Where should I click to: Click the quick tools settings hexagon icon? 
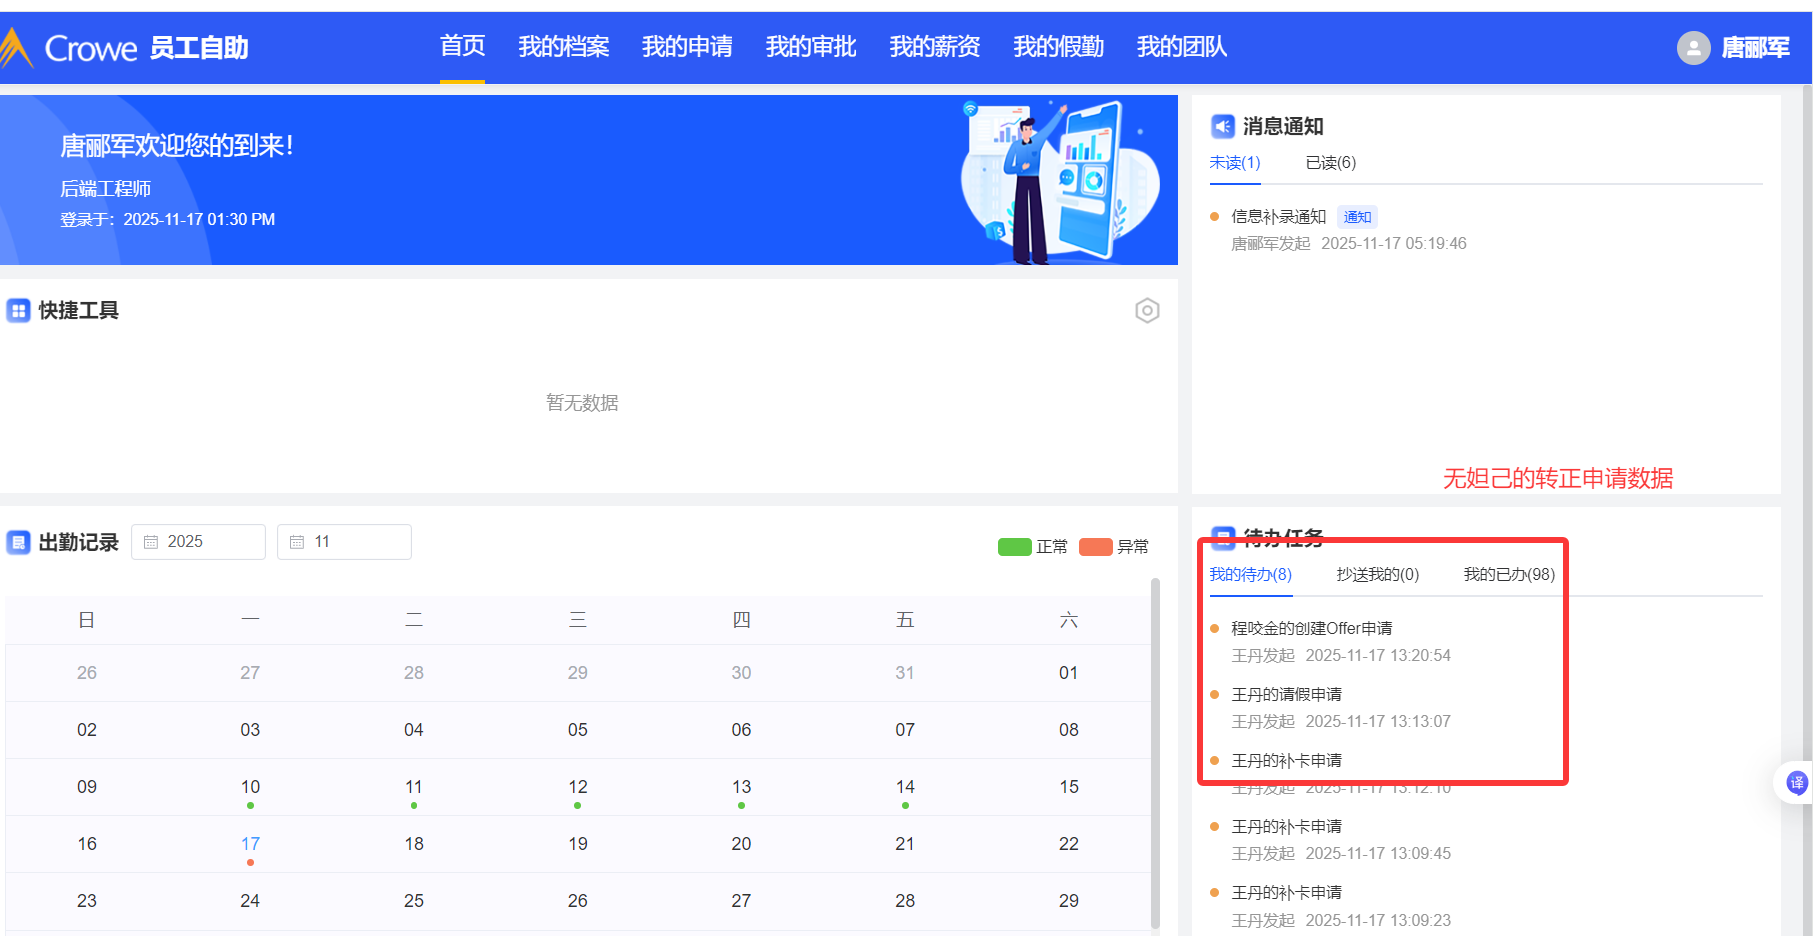1147,311
